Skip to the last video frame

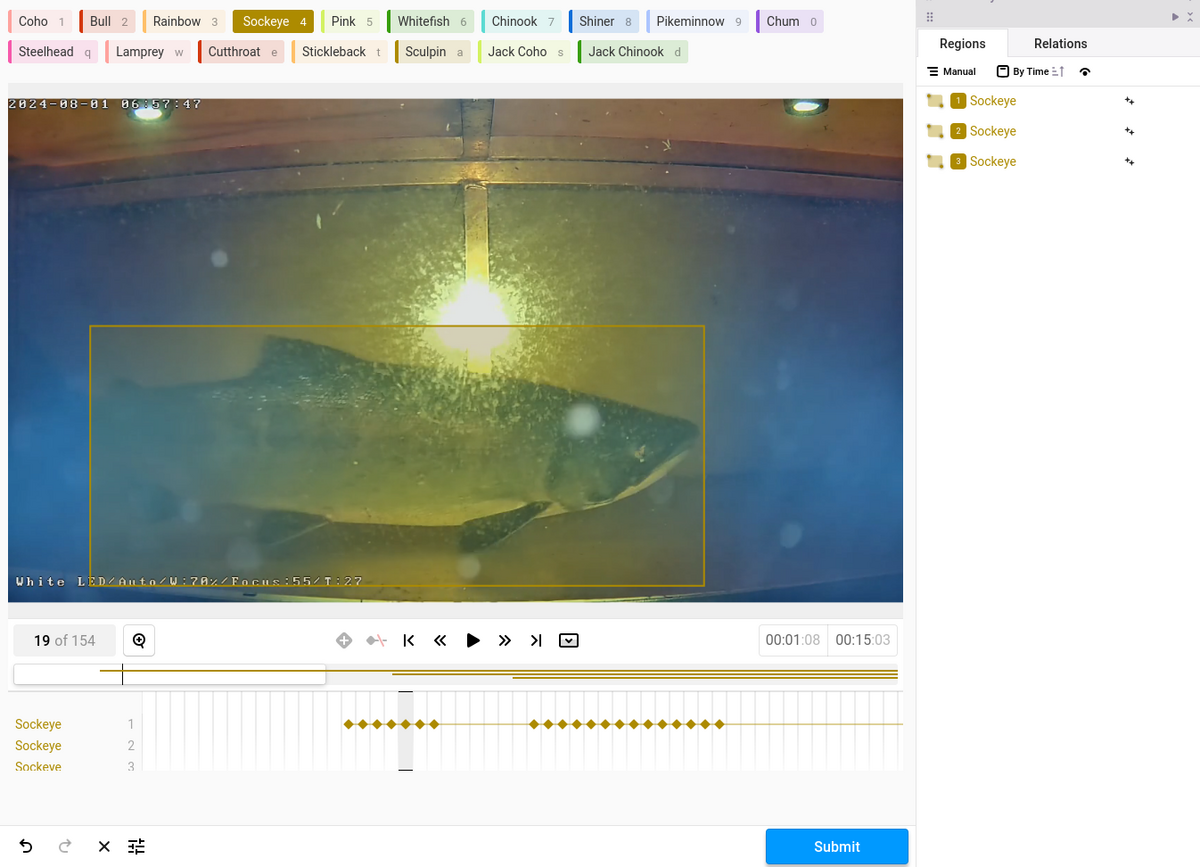pos(536,640)
